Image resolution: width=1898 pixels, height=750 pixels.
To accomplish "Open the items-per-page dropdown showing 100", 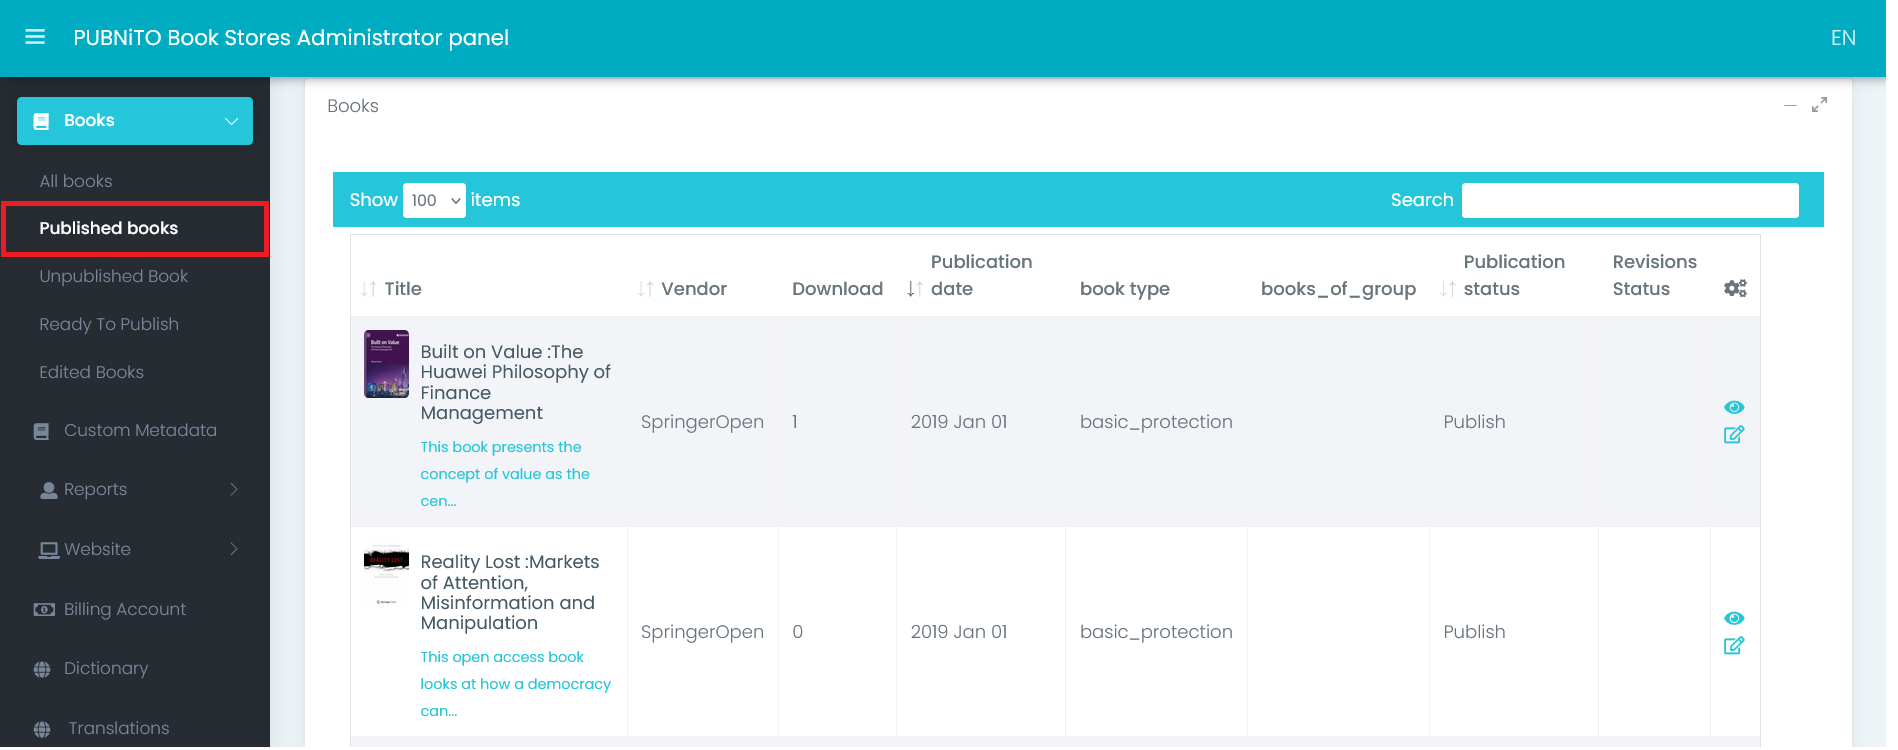I will pos(434,200).
